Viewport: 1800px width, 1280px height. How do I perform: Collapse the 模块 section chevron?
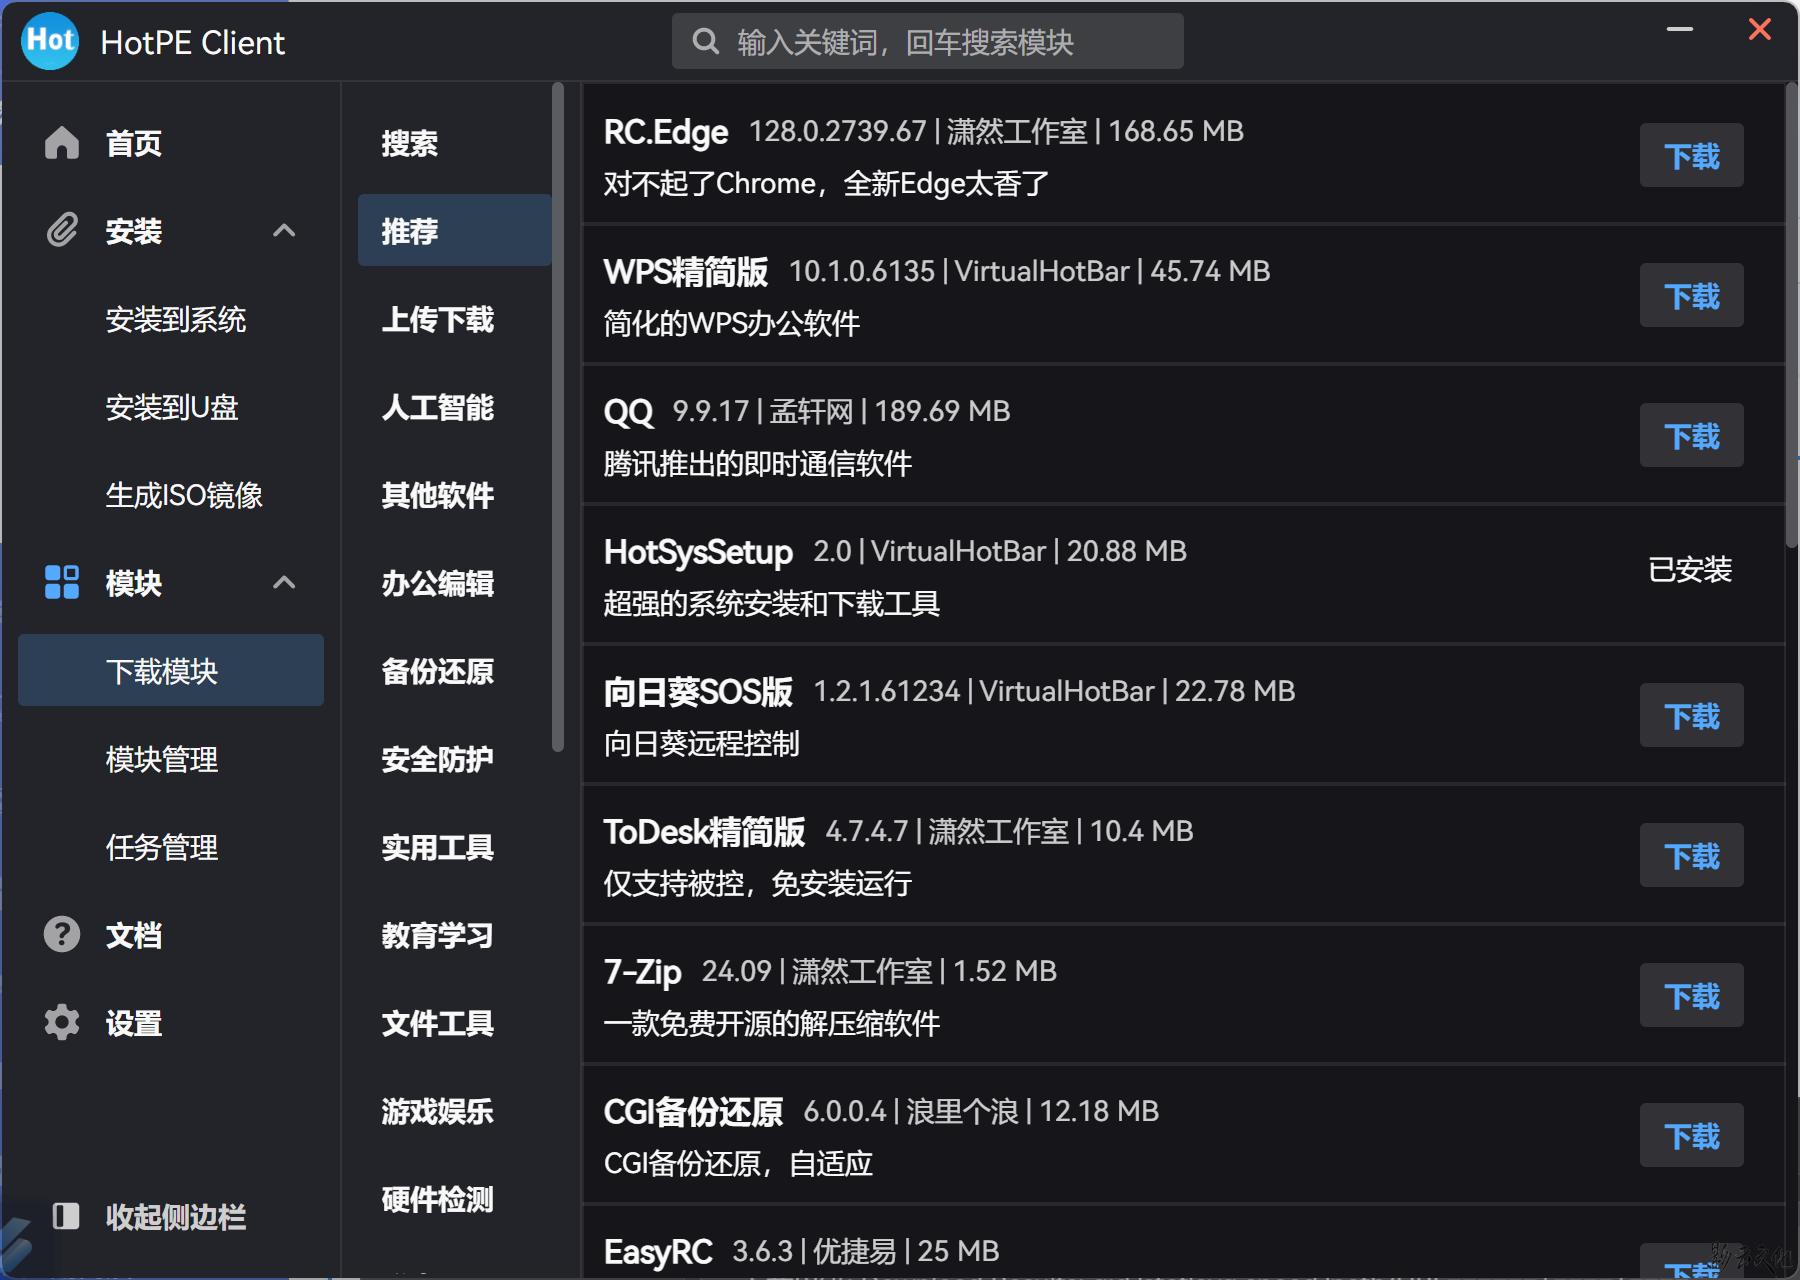284,582
